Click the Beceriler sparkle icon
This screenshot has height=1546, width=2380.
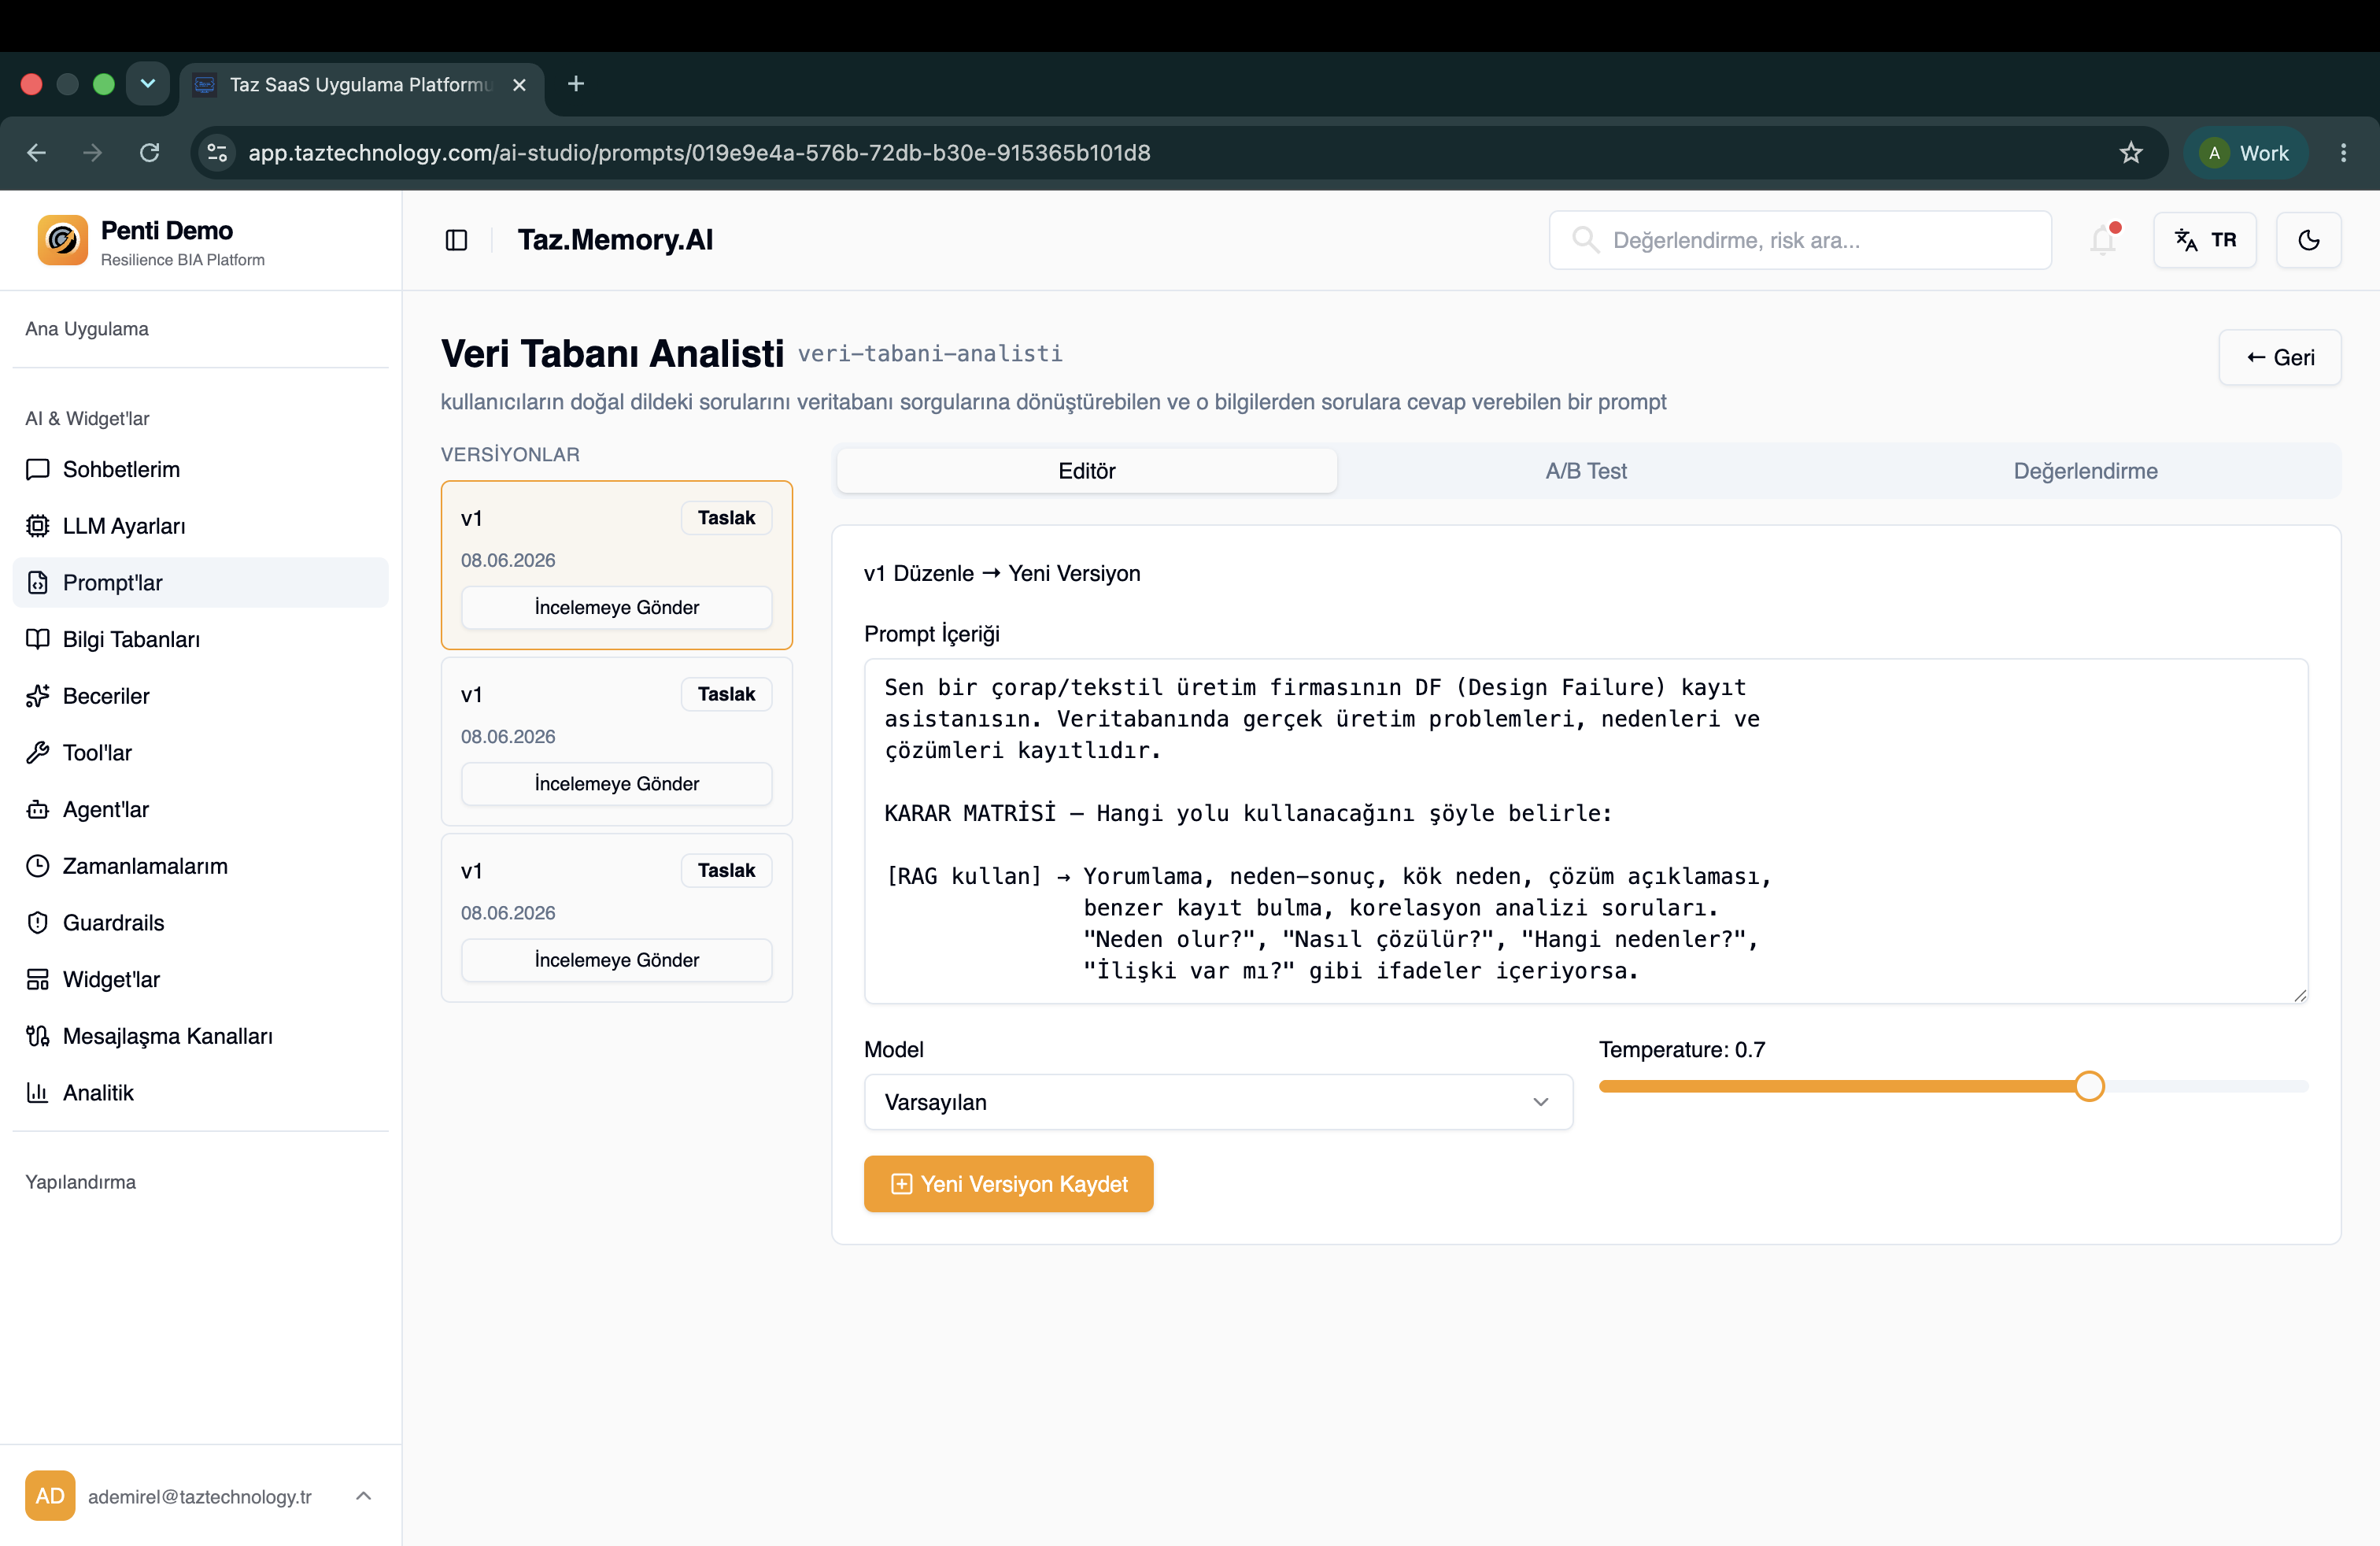tap(38, 696)
